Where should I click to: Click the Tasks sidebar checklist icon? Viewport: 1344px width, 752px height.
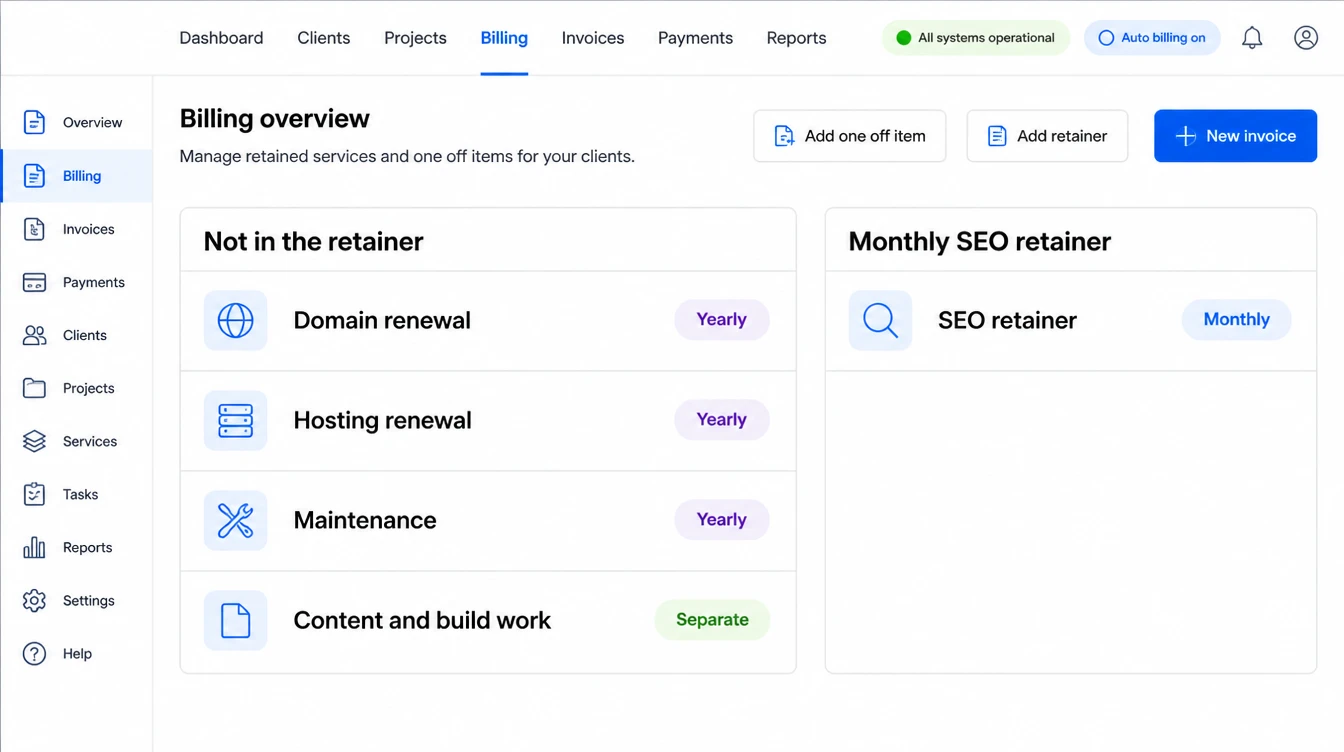pyautogui.click(x=34, y=494)
